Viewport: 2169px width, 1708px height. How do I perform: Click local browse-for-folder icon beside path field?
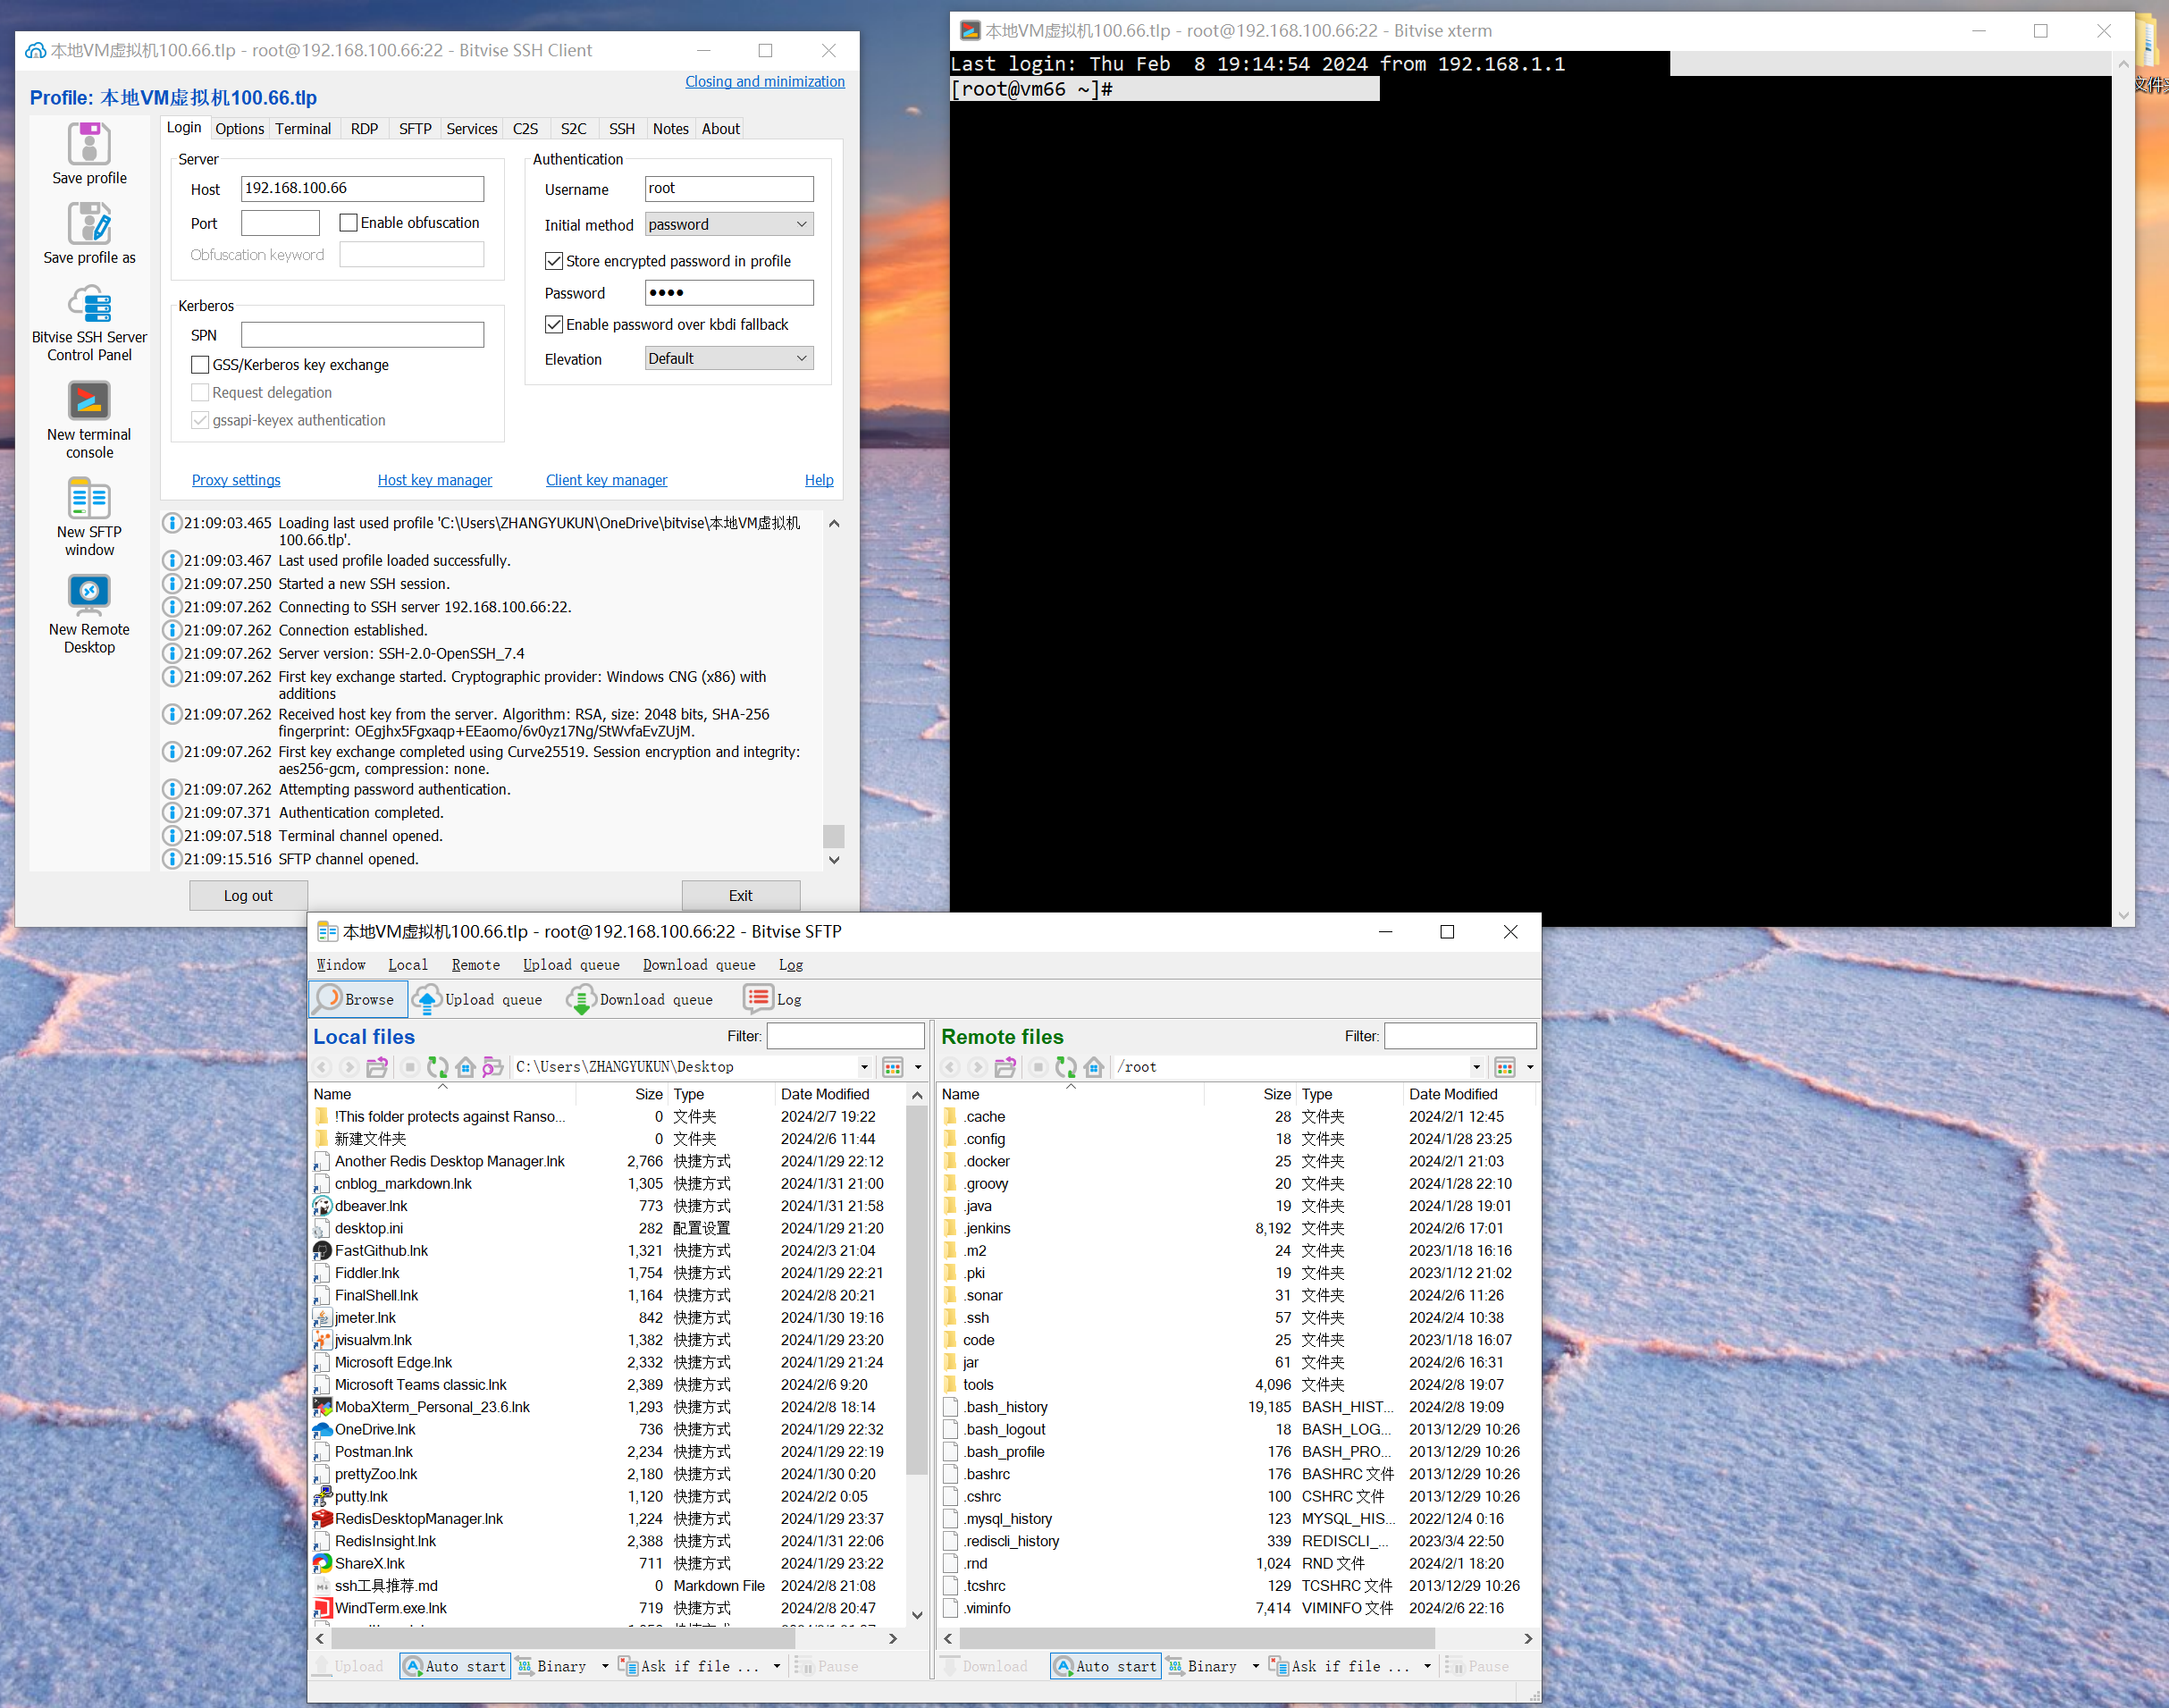click(492, 1067)
